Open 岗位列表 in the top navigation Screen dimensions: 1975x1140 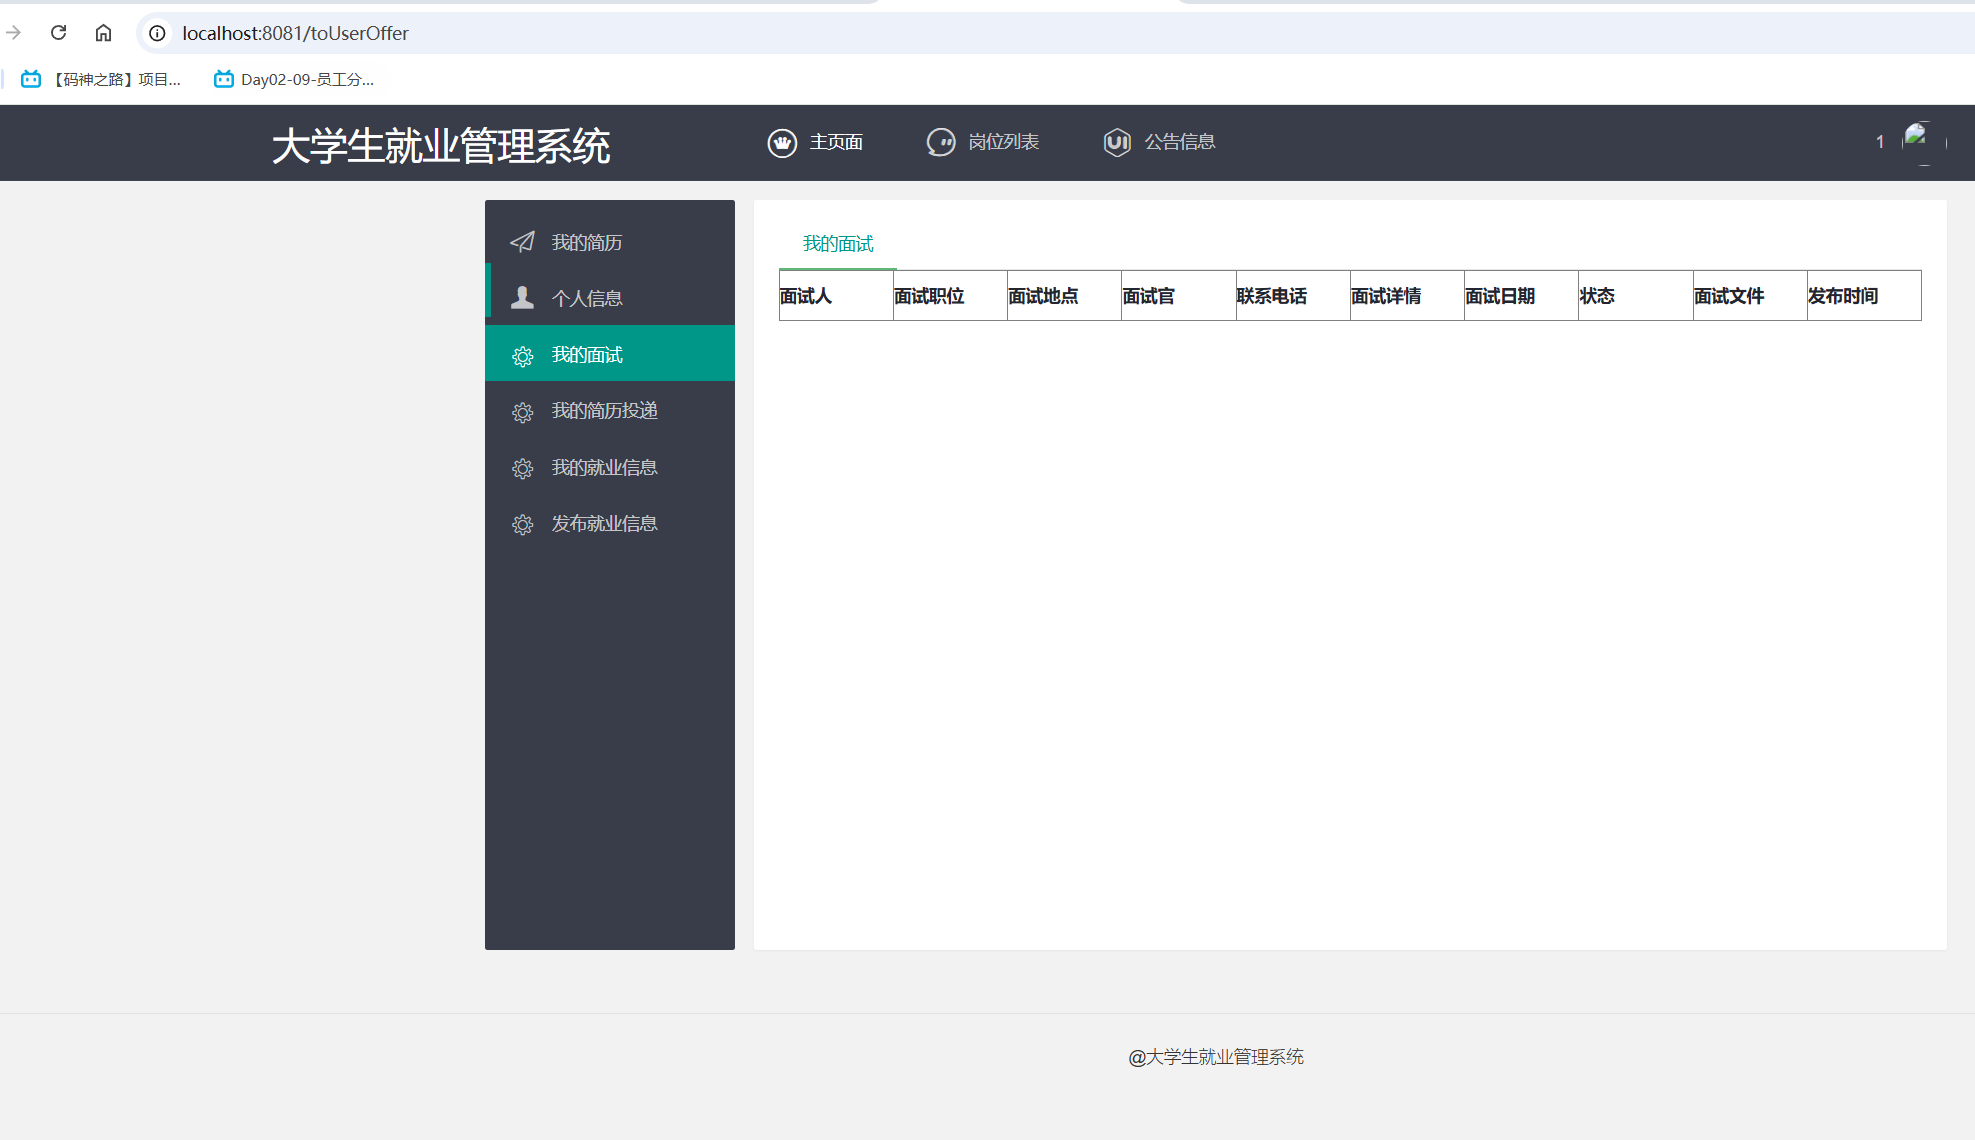(x=1003, y=142)
